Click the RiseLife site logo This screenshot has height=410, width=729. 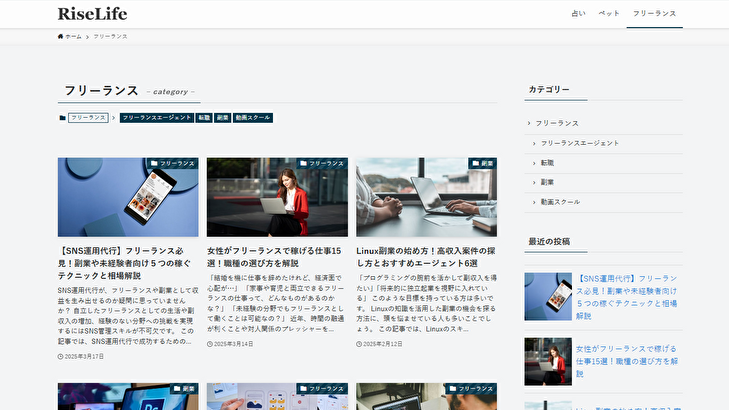point(91,14)
